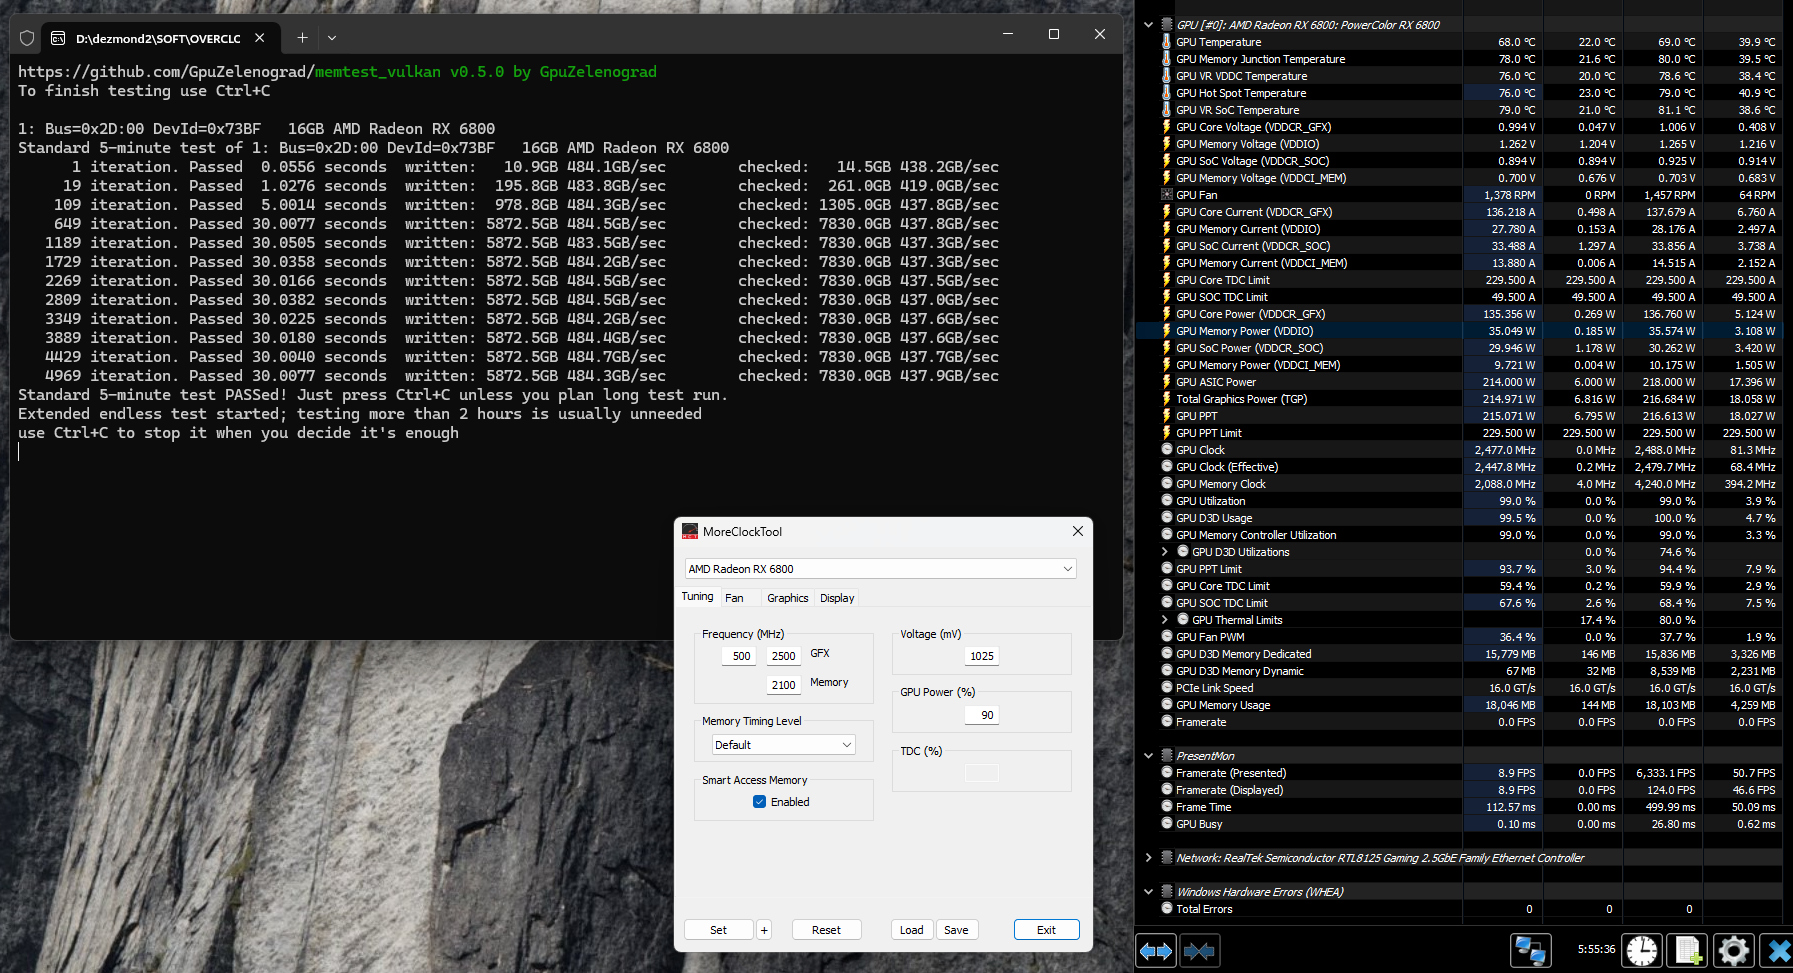Image resolution: width=1793 pixels, height=973 pixels.
Task: Open a new terminal tab with the plus icon
Action: click(302, 37)
